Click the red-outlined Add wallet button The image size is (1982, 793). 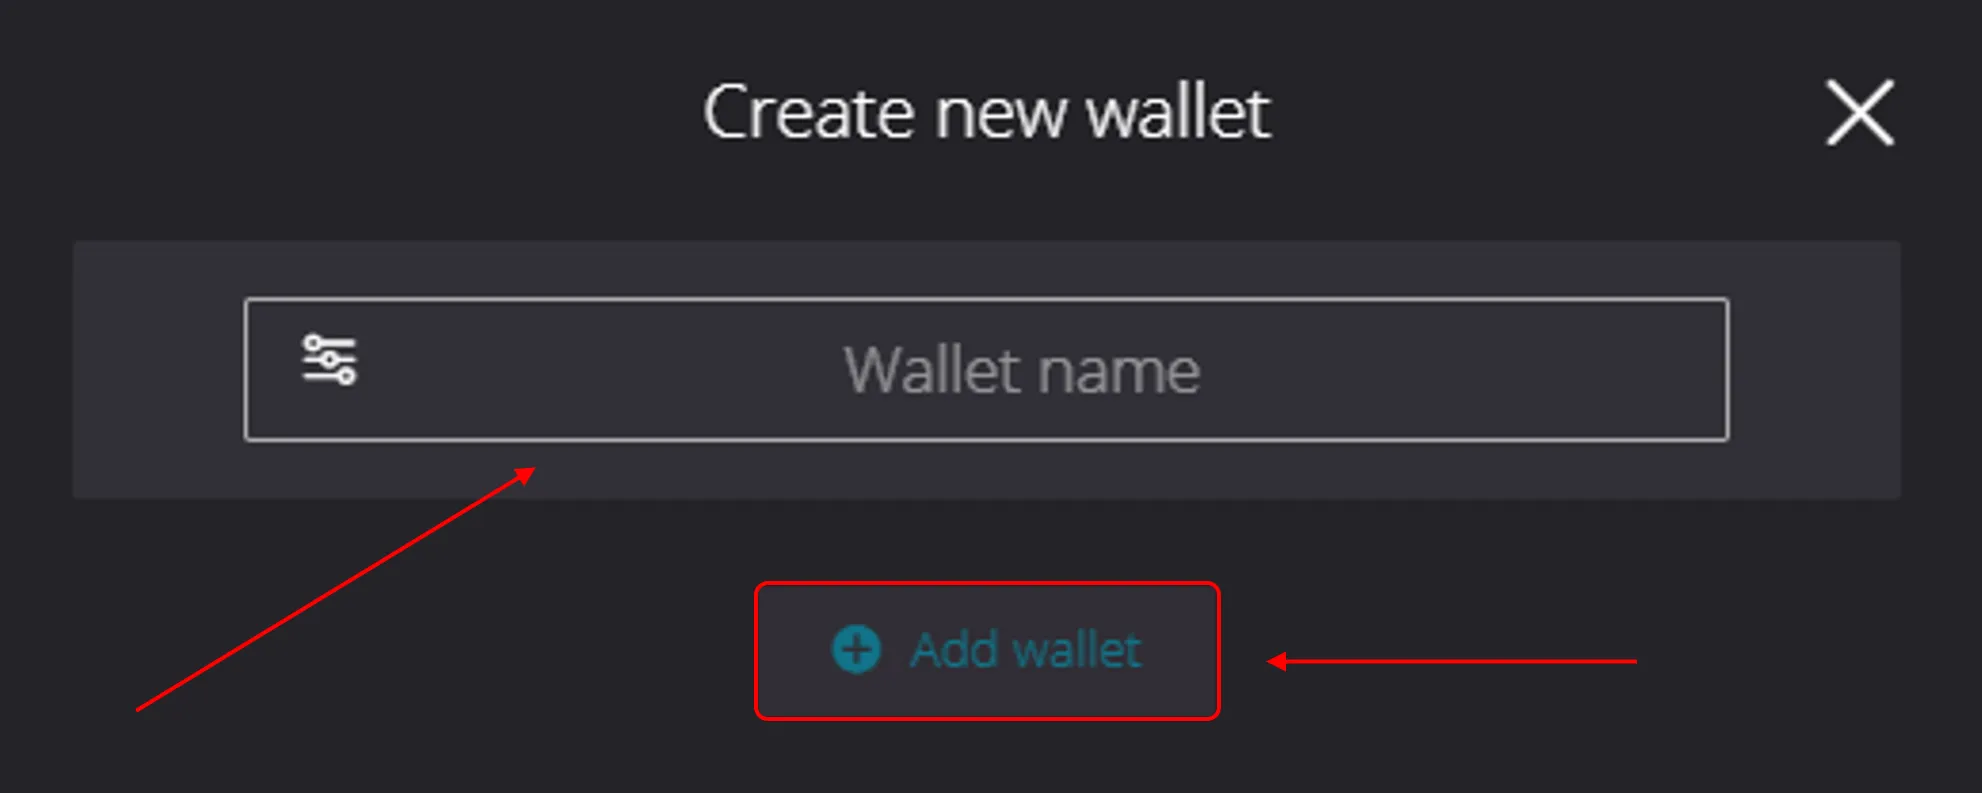(x=987, y=650)
